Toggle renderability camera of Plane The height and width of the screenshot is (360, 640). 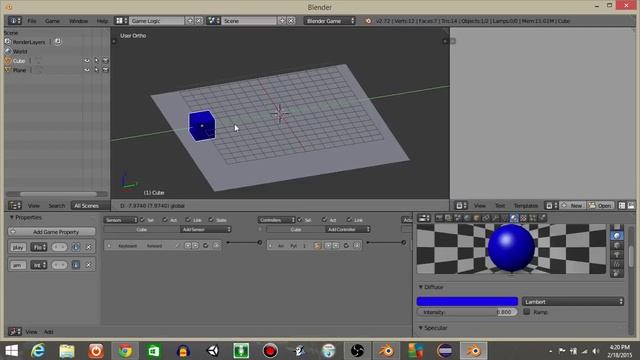coord(105,70)
